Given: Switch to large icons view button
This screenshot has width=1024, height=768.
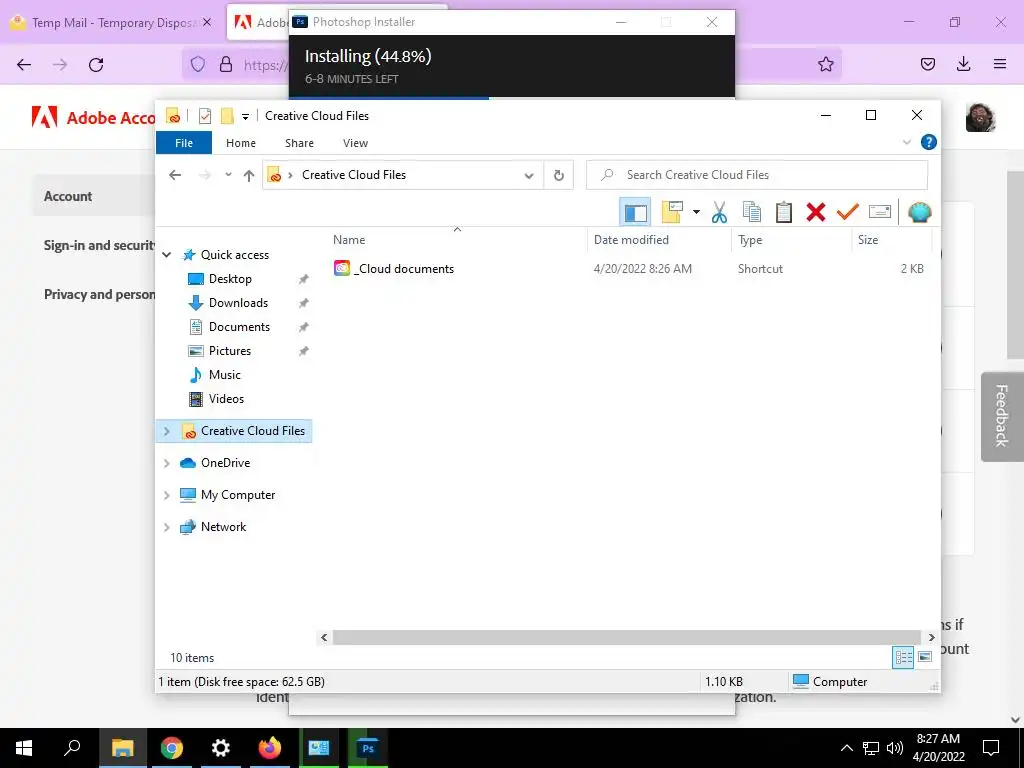Looking at the screenshot, I should [x=925, y=657].
